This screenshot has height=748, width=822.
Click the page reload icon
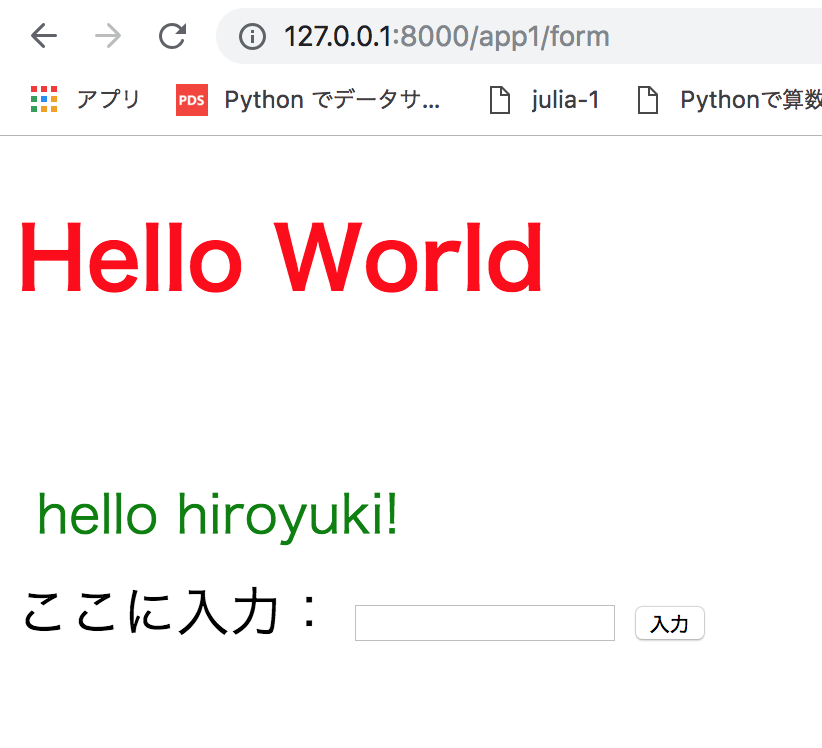171,35
